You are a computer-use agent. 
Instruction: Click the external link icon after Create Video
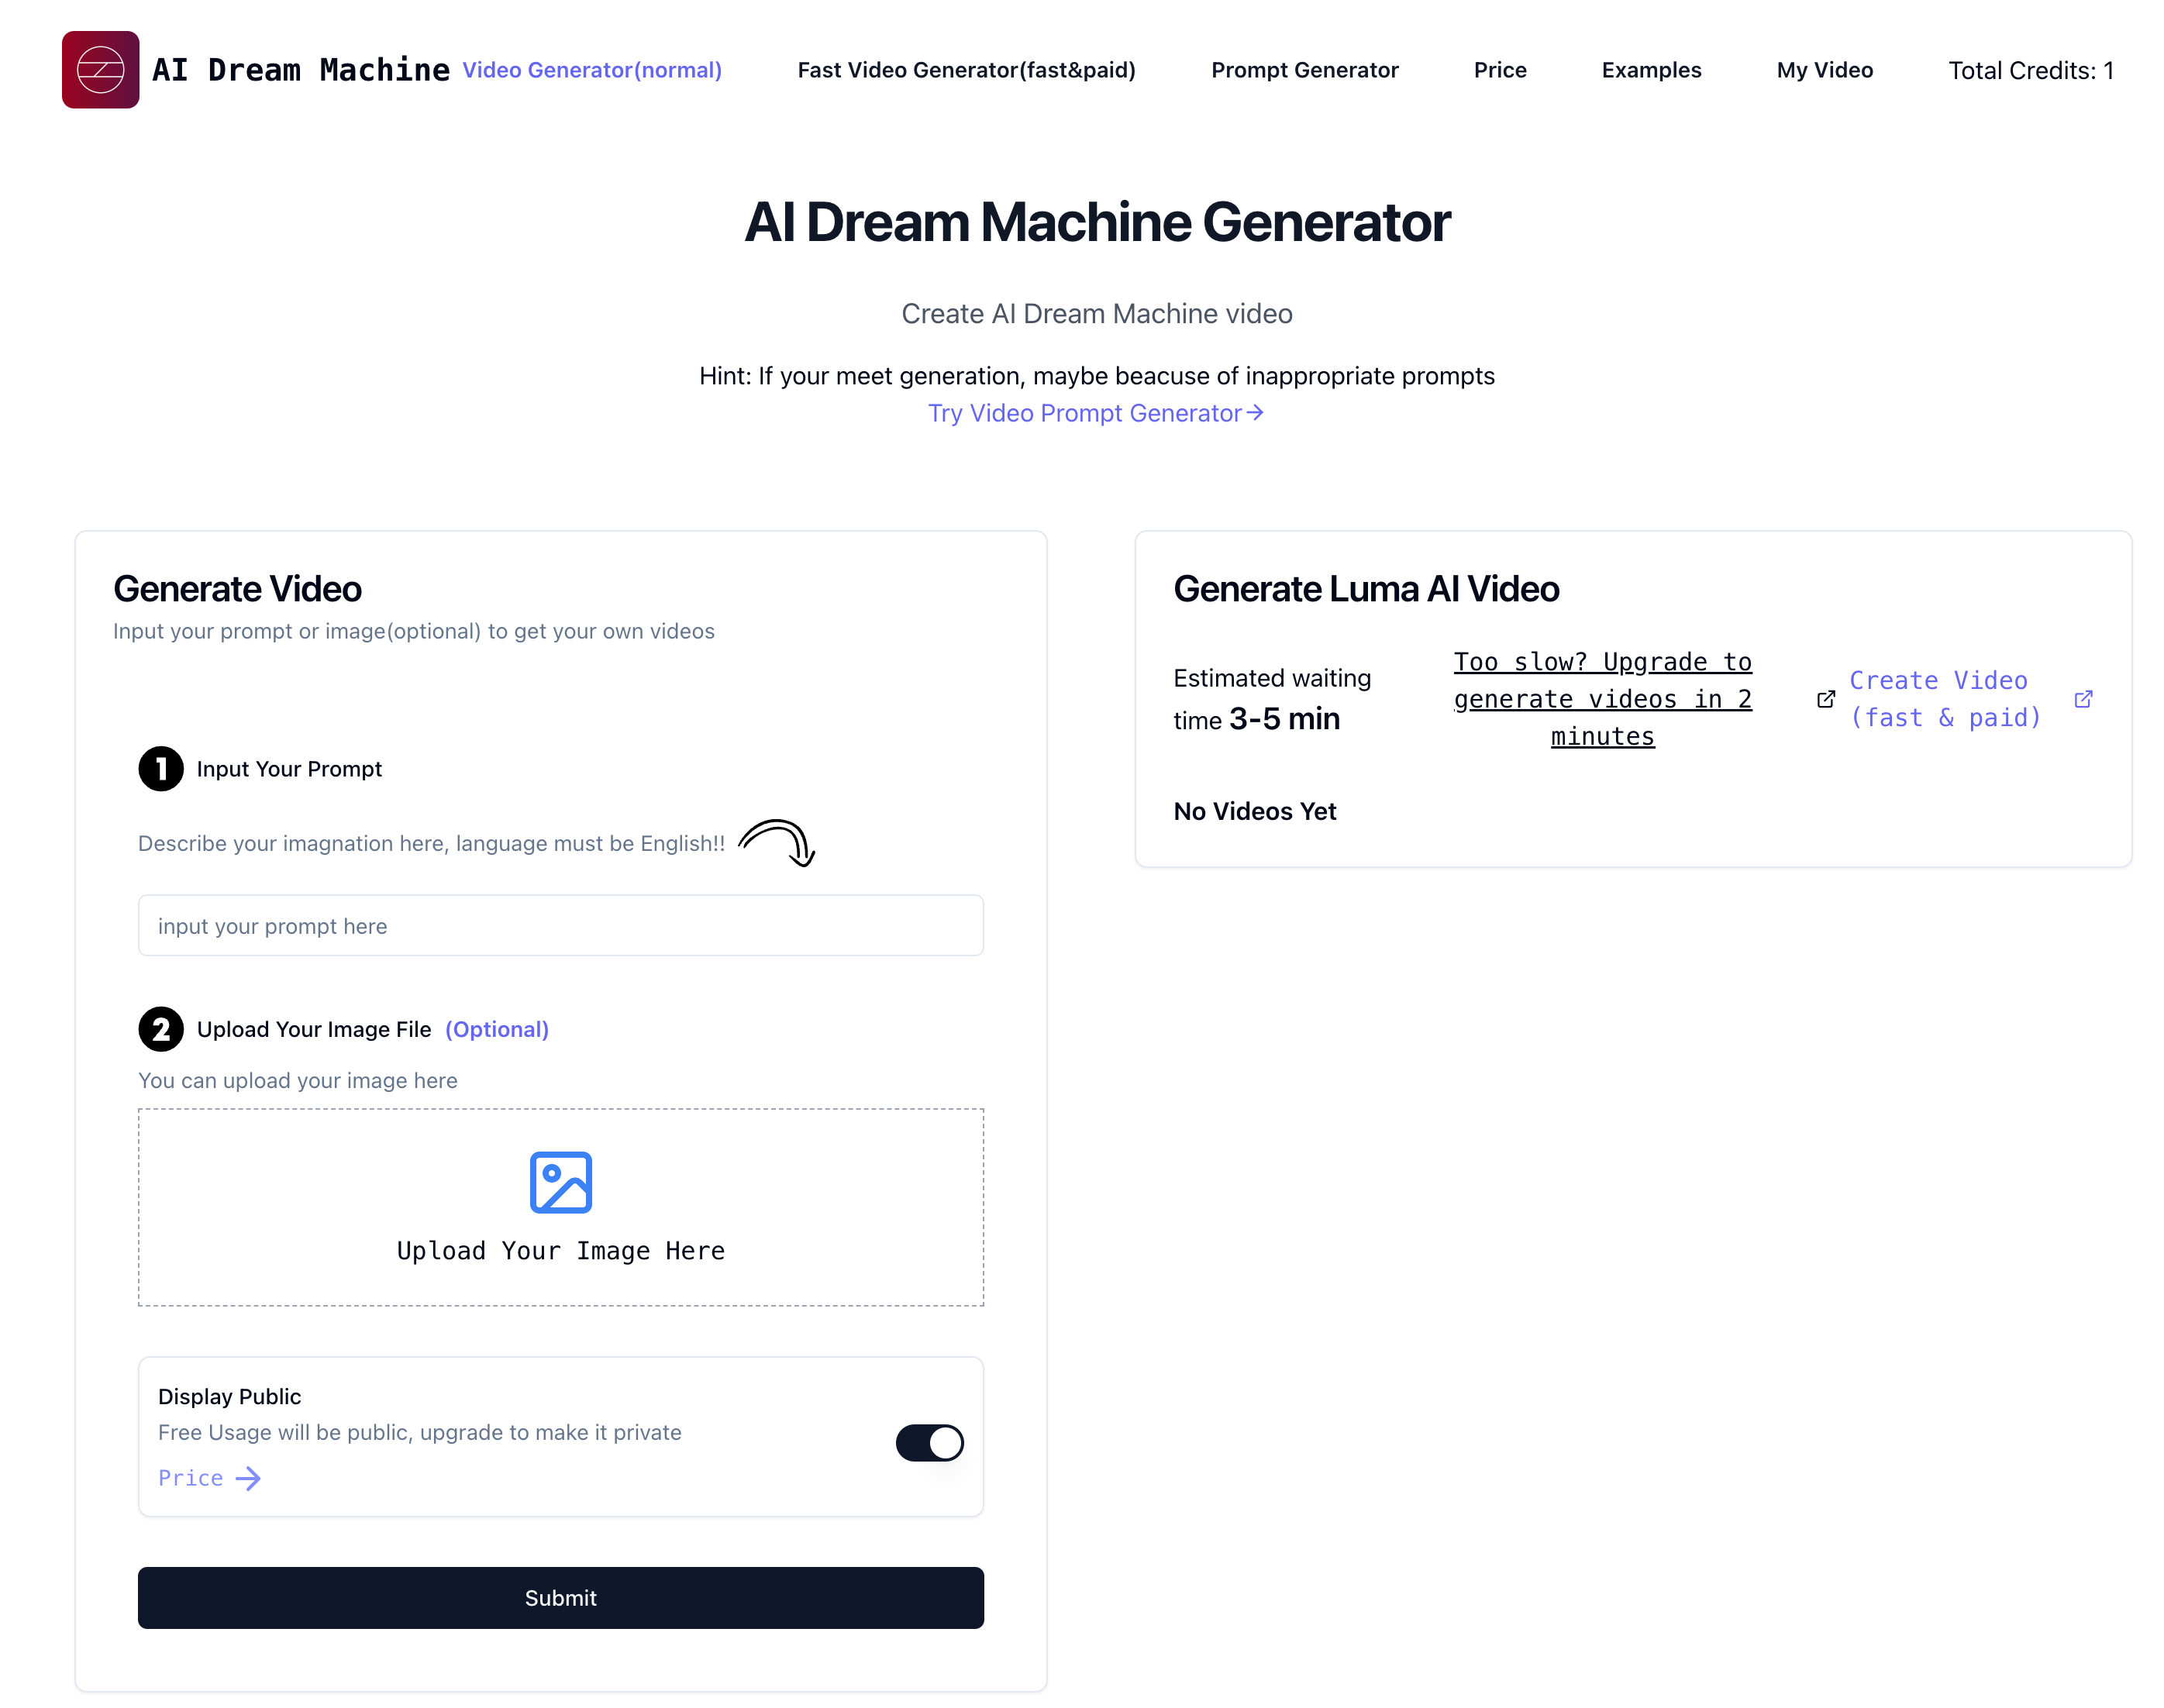point(2083,699)
